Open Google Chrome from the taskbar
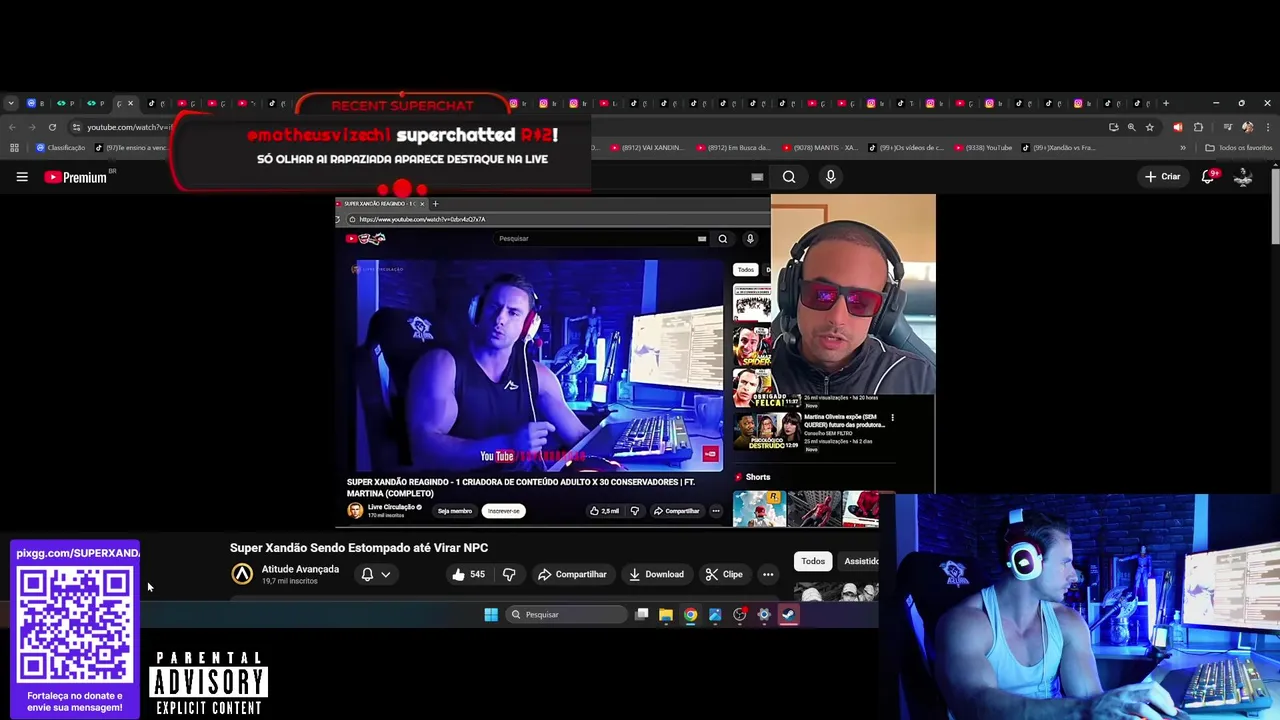The height and width of the screenshot is (720, 1280). click(x=690, y=615)
